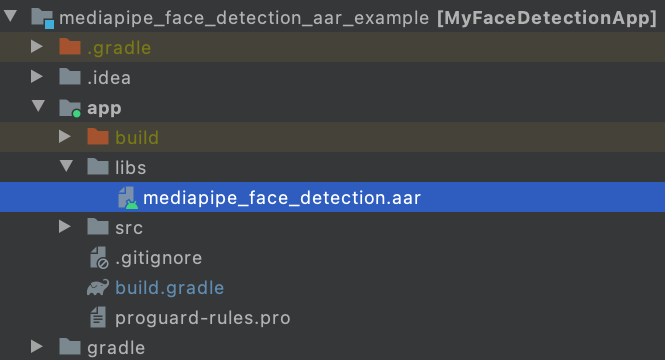Click the Gradle elephant icon

(98, 287)
